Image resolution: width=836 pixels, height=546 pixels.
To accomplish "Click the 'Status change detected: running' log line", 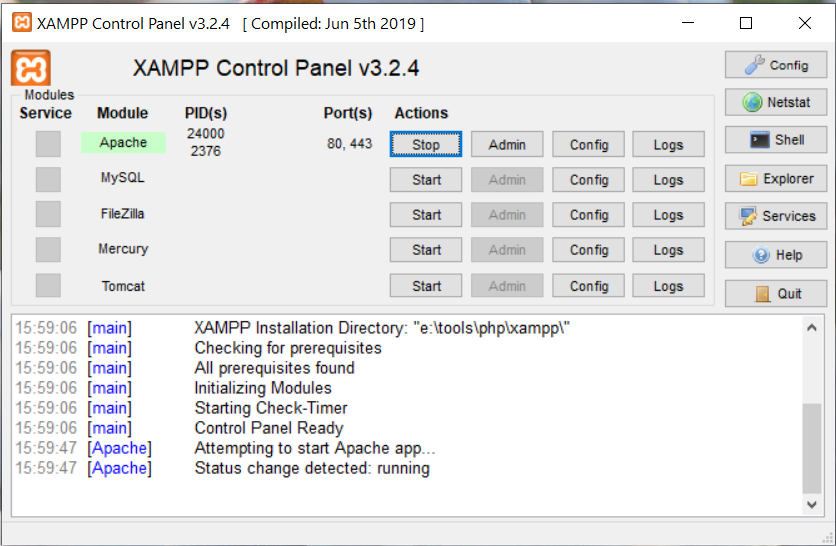I will pos(312,468).
